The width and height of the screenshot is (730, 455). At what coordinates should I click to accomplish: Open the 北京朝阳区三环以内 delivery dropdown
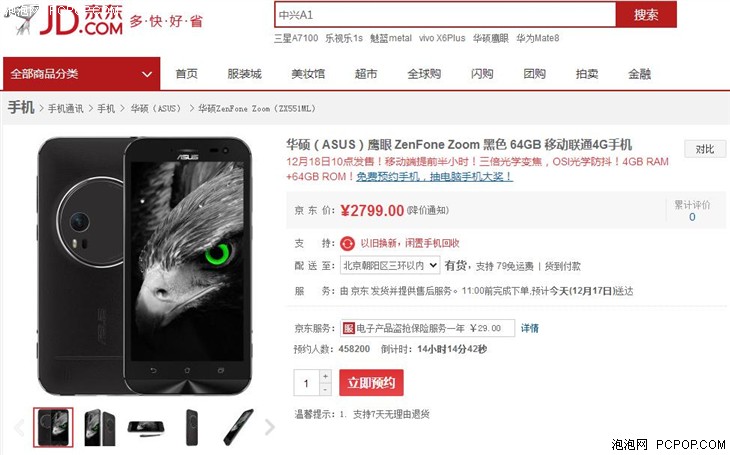pyautogui.click(x=390, y=265)
